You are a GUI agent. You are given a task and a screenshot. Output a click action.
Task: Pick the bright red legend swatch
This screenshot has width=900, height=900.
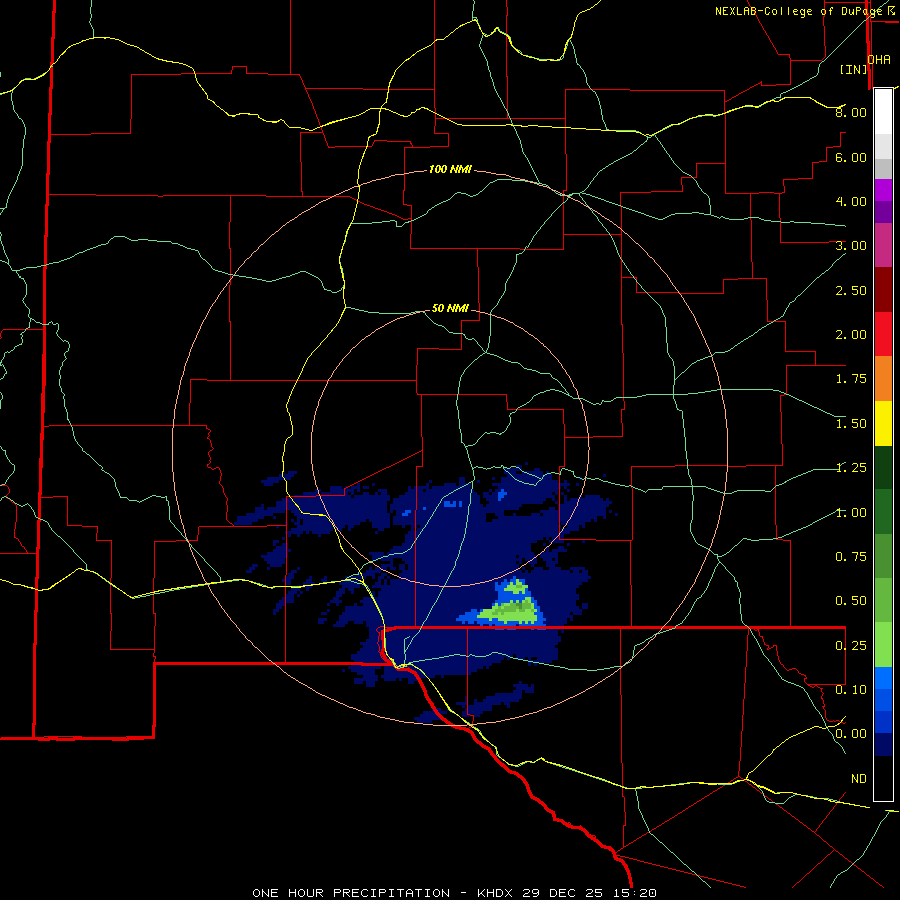[883, 334]
